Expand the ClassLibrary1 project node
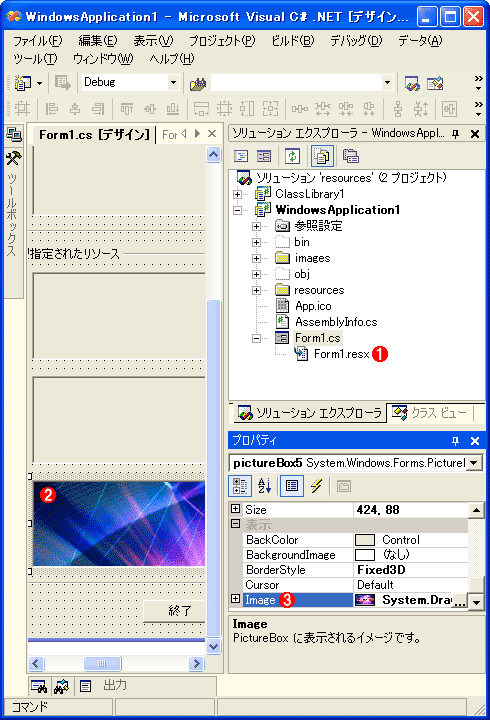This screenshot has height=720, width=490. point(237,194)
